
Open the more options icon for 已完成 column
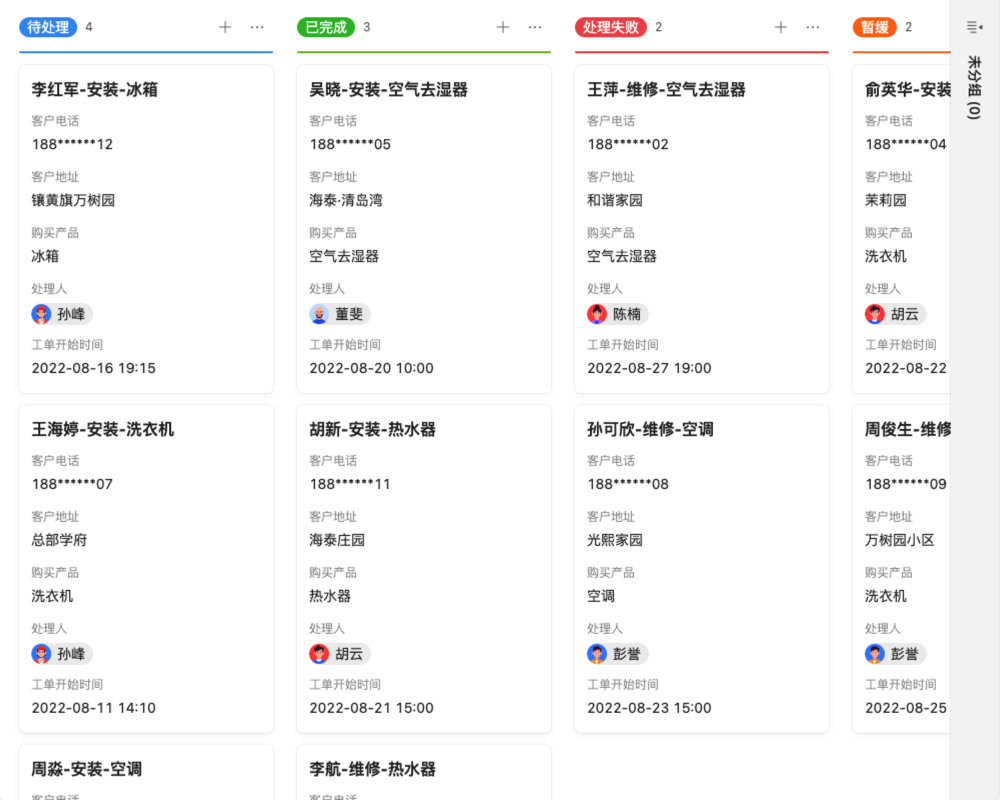pos(535,27)
